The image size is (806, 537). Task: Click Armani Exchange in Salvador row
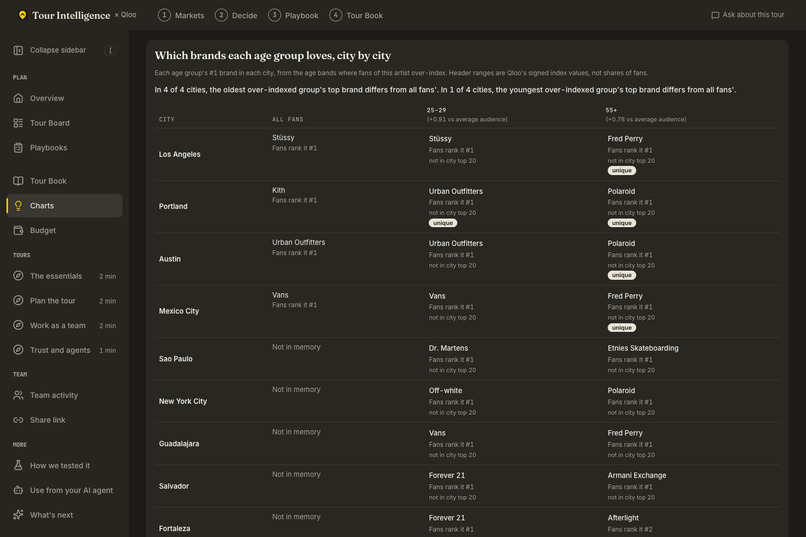click(636, 475)
